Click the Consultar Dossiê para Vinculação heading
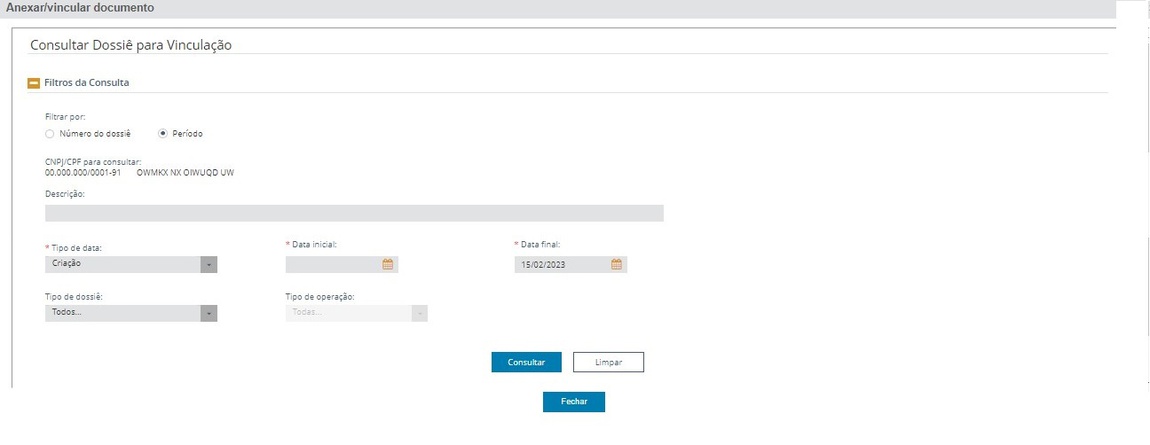This screenshot has width=1150, height=445. point(131,45)
